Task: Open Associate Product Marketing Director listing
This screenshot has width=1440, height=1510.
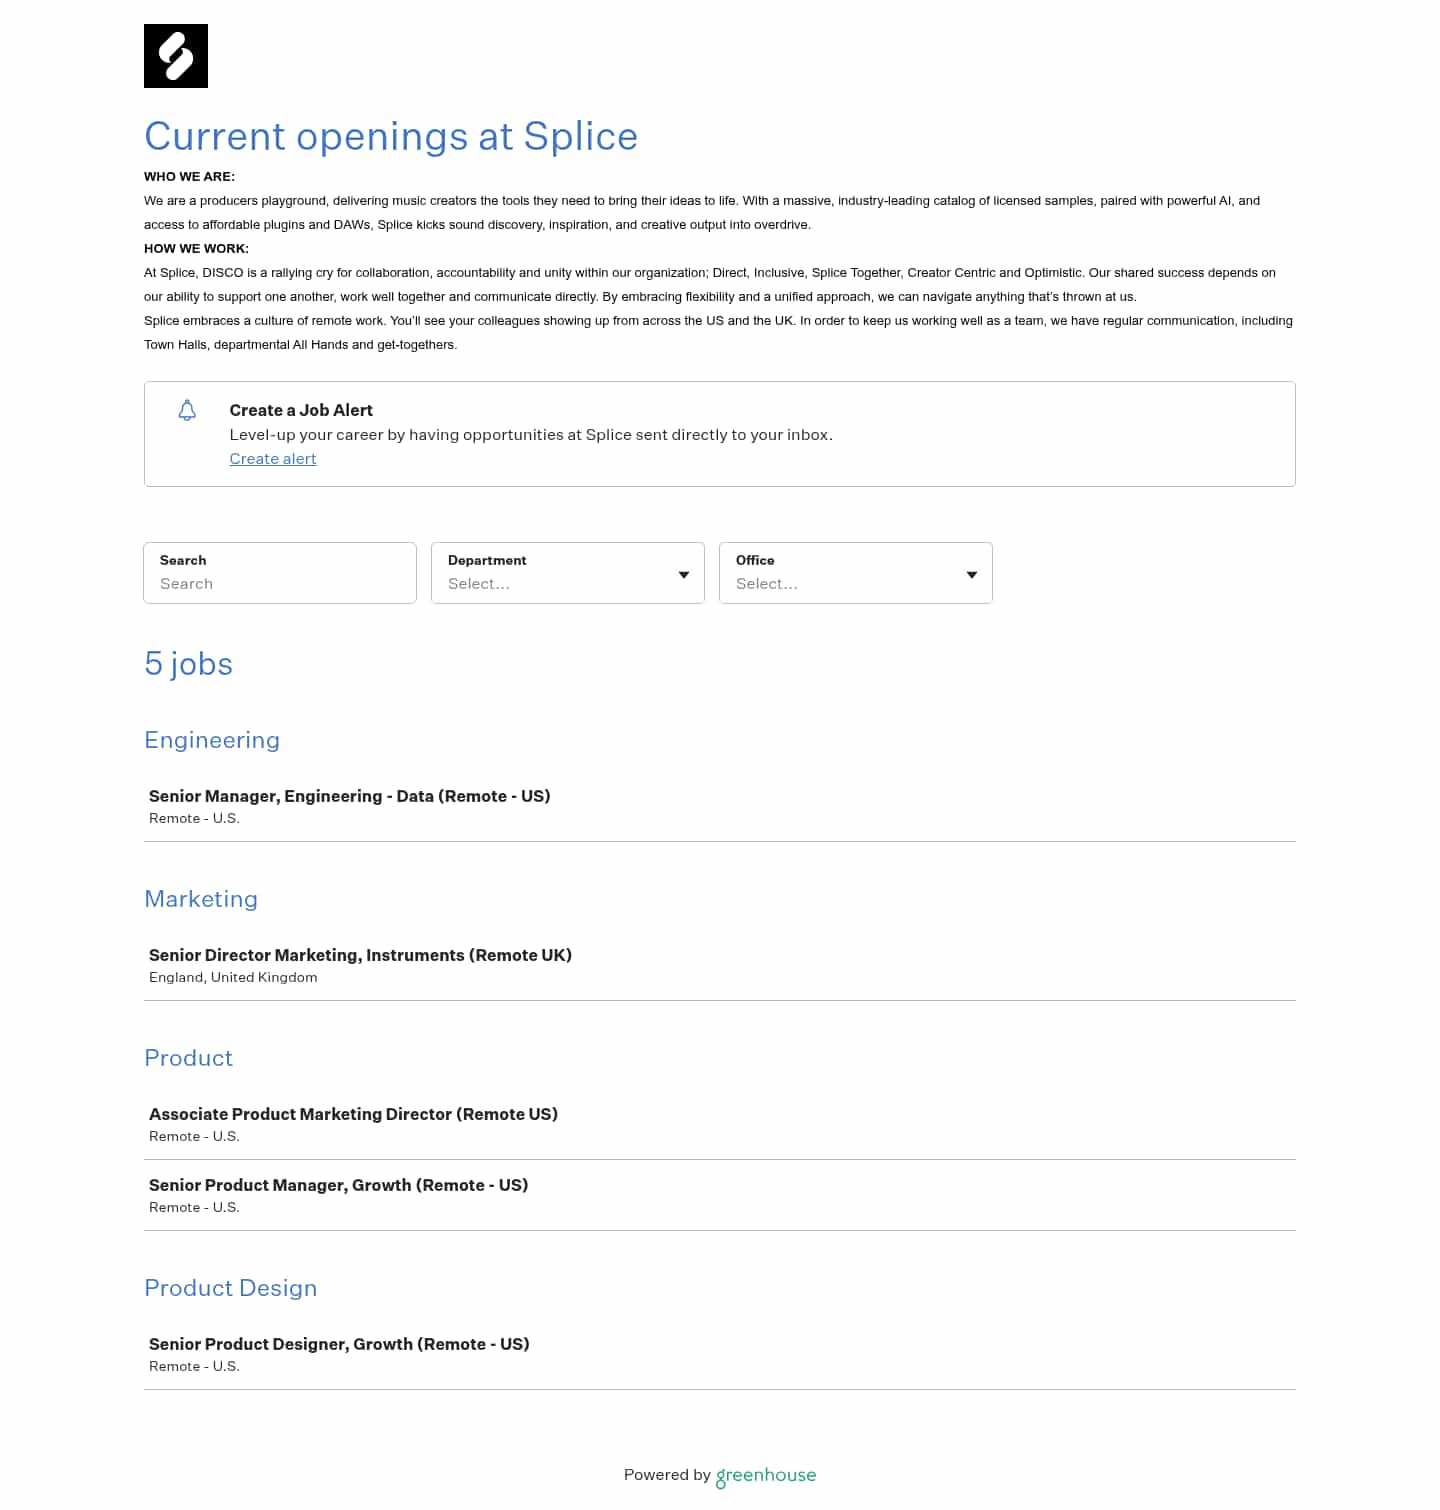Action: pos(353,1114)
